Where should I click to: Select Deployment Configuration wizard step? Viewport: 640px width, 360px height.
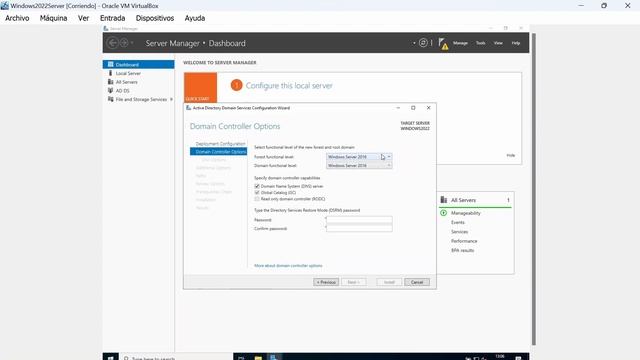pyautogui.click(x=220, y=144)
